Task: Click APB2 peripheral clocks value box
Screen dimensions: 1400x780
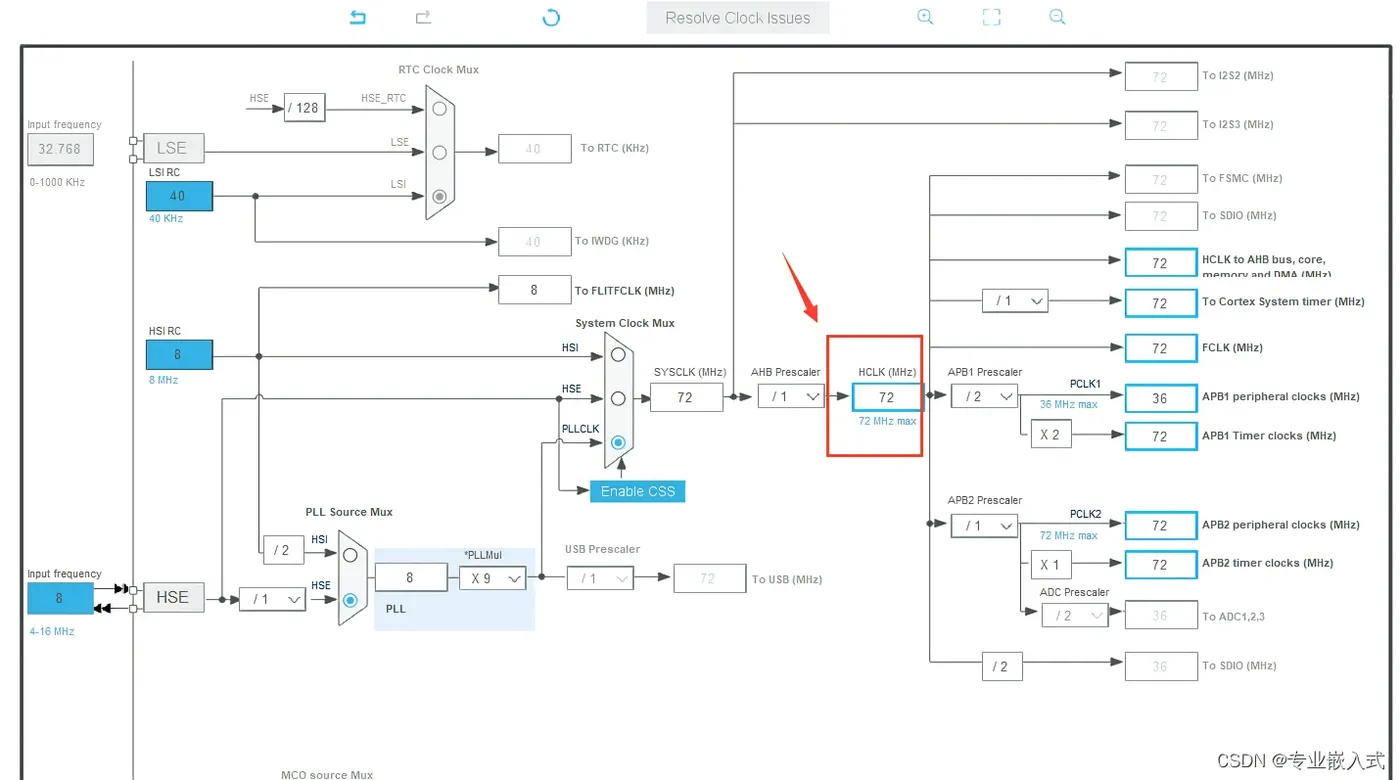Action: [1160, 526]
